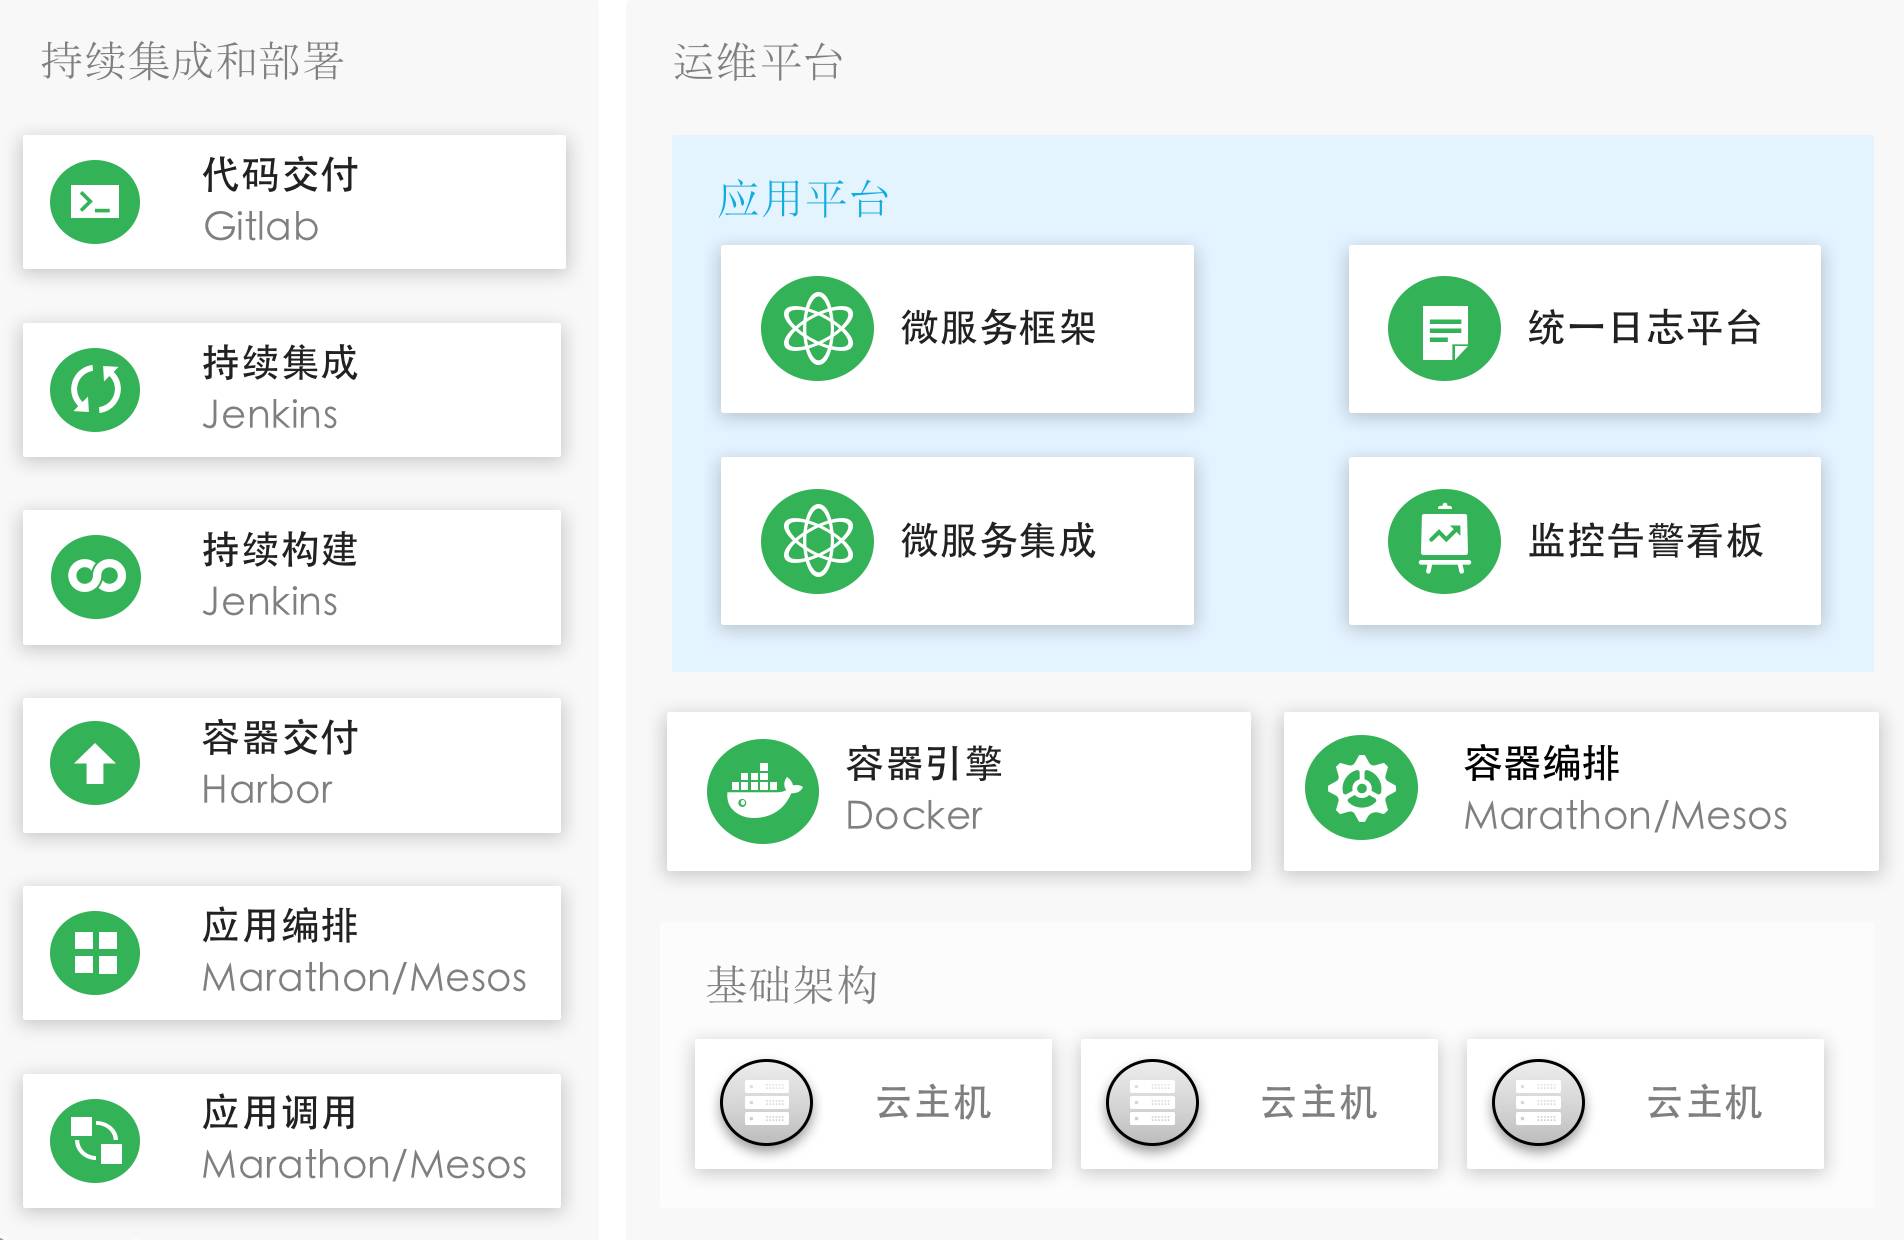Click the 应用调用 title
Screen dimensions: 1904x1240
pos(280,1113)
